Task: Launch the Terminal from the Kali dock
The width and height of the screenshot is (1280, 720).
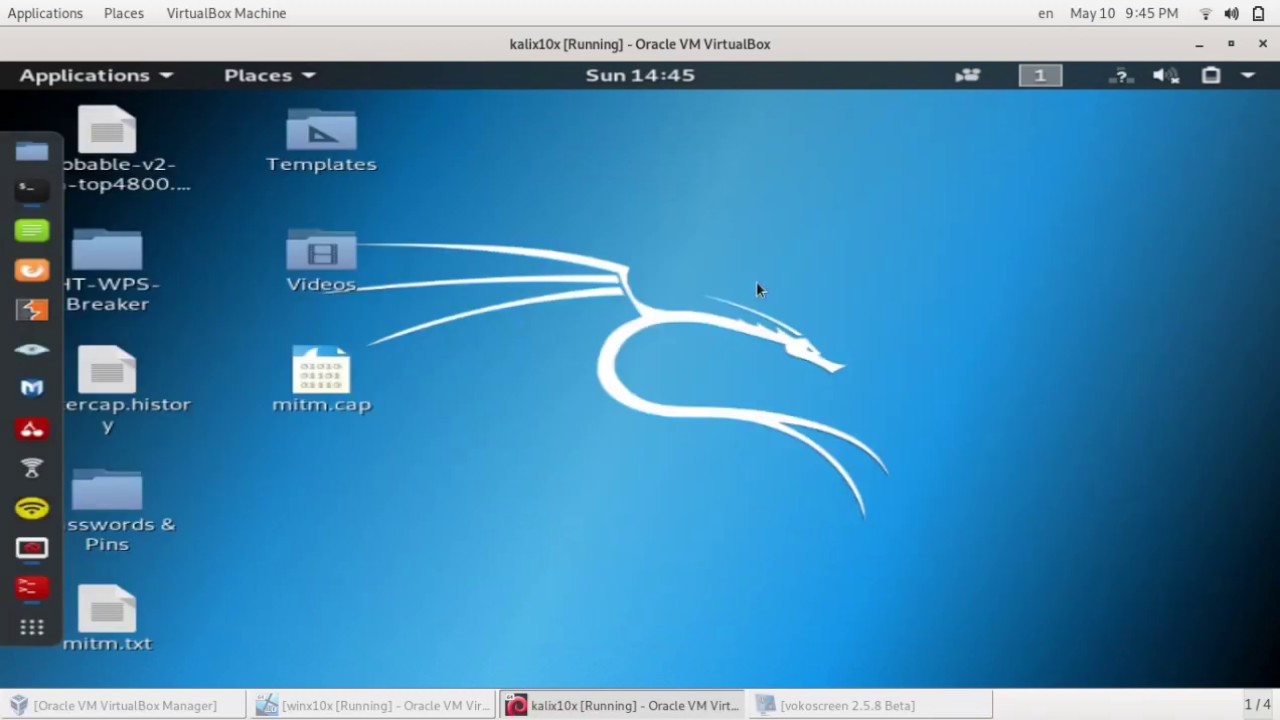Action: tap(32, 190)
